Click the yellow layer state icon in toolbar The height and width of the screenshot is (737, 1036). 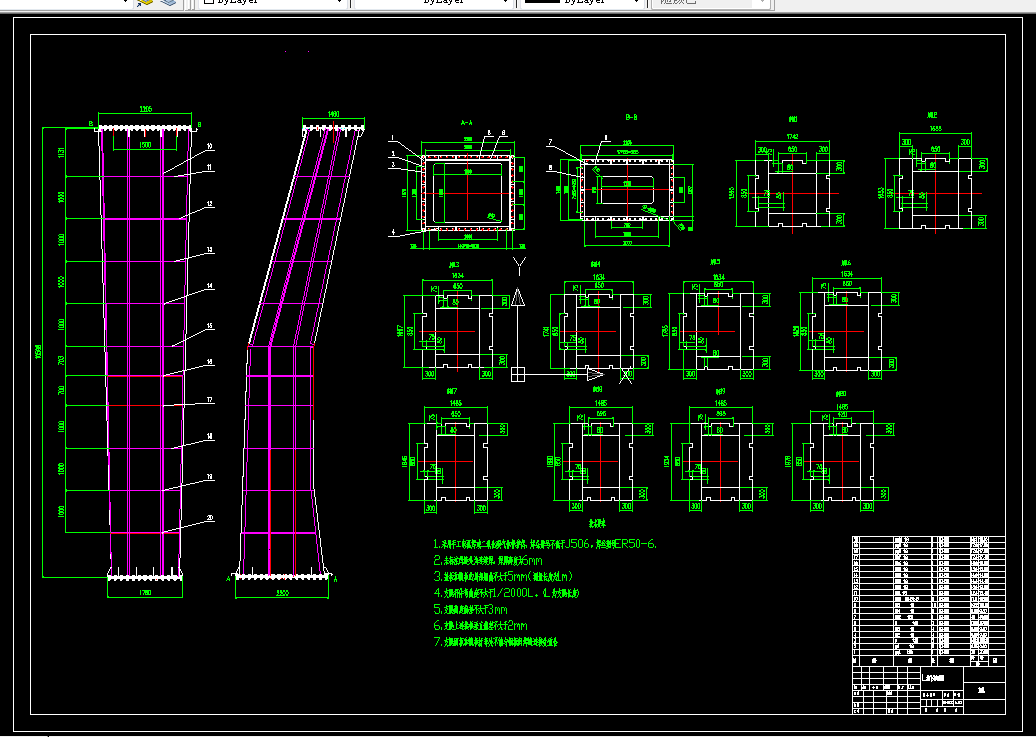[144, 2]
